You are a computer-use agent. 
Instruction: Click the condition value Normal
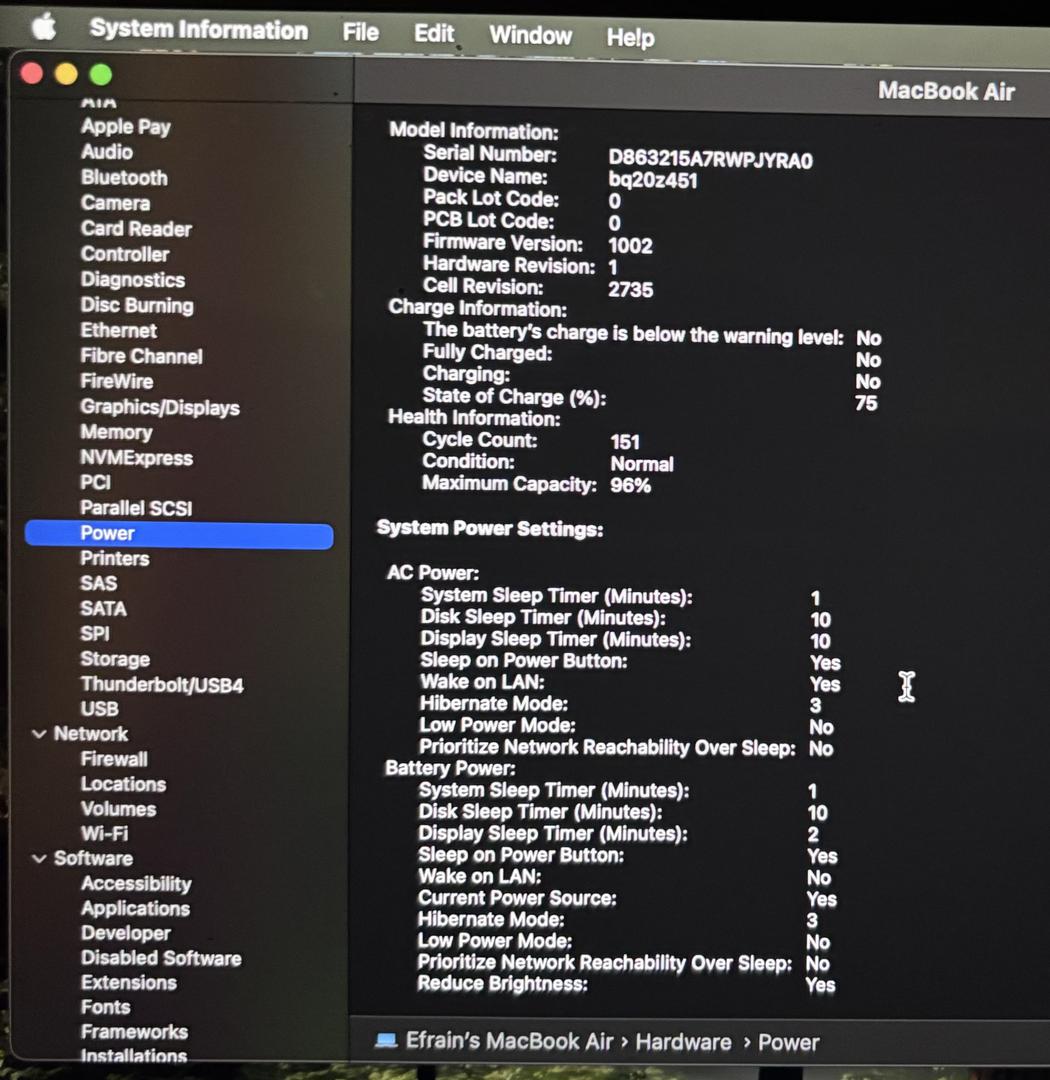(x=642, y=464)
